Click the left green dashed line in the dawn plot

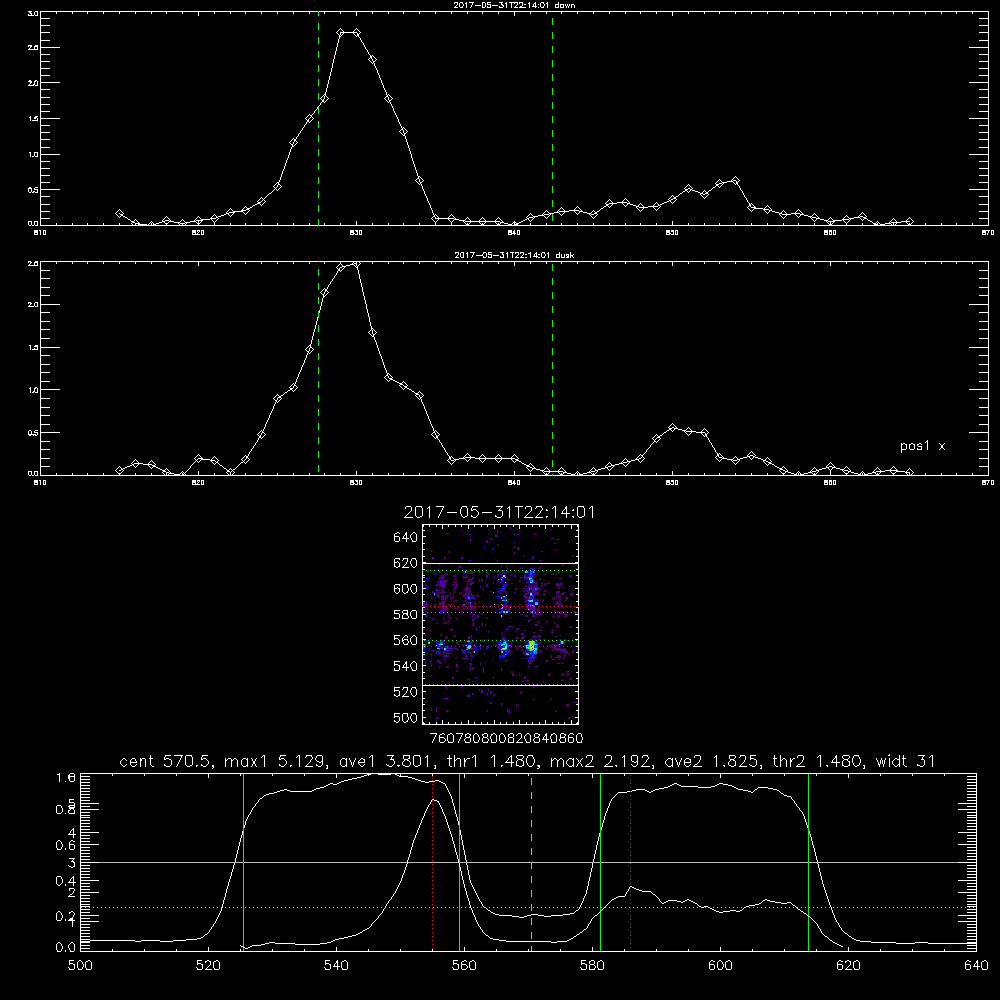point(319,119)
